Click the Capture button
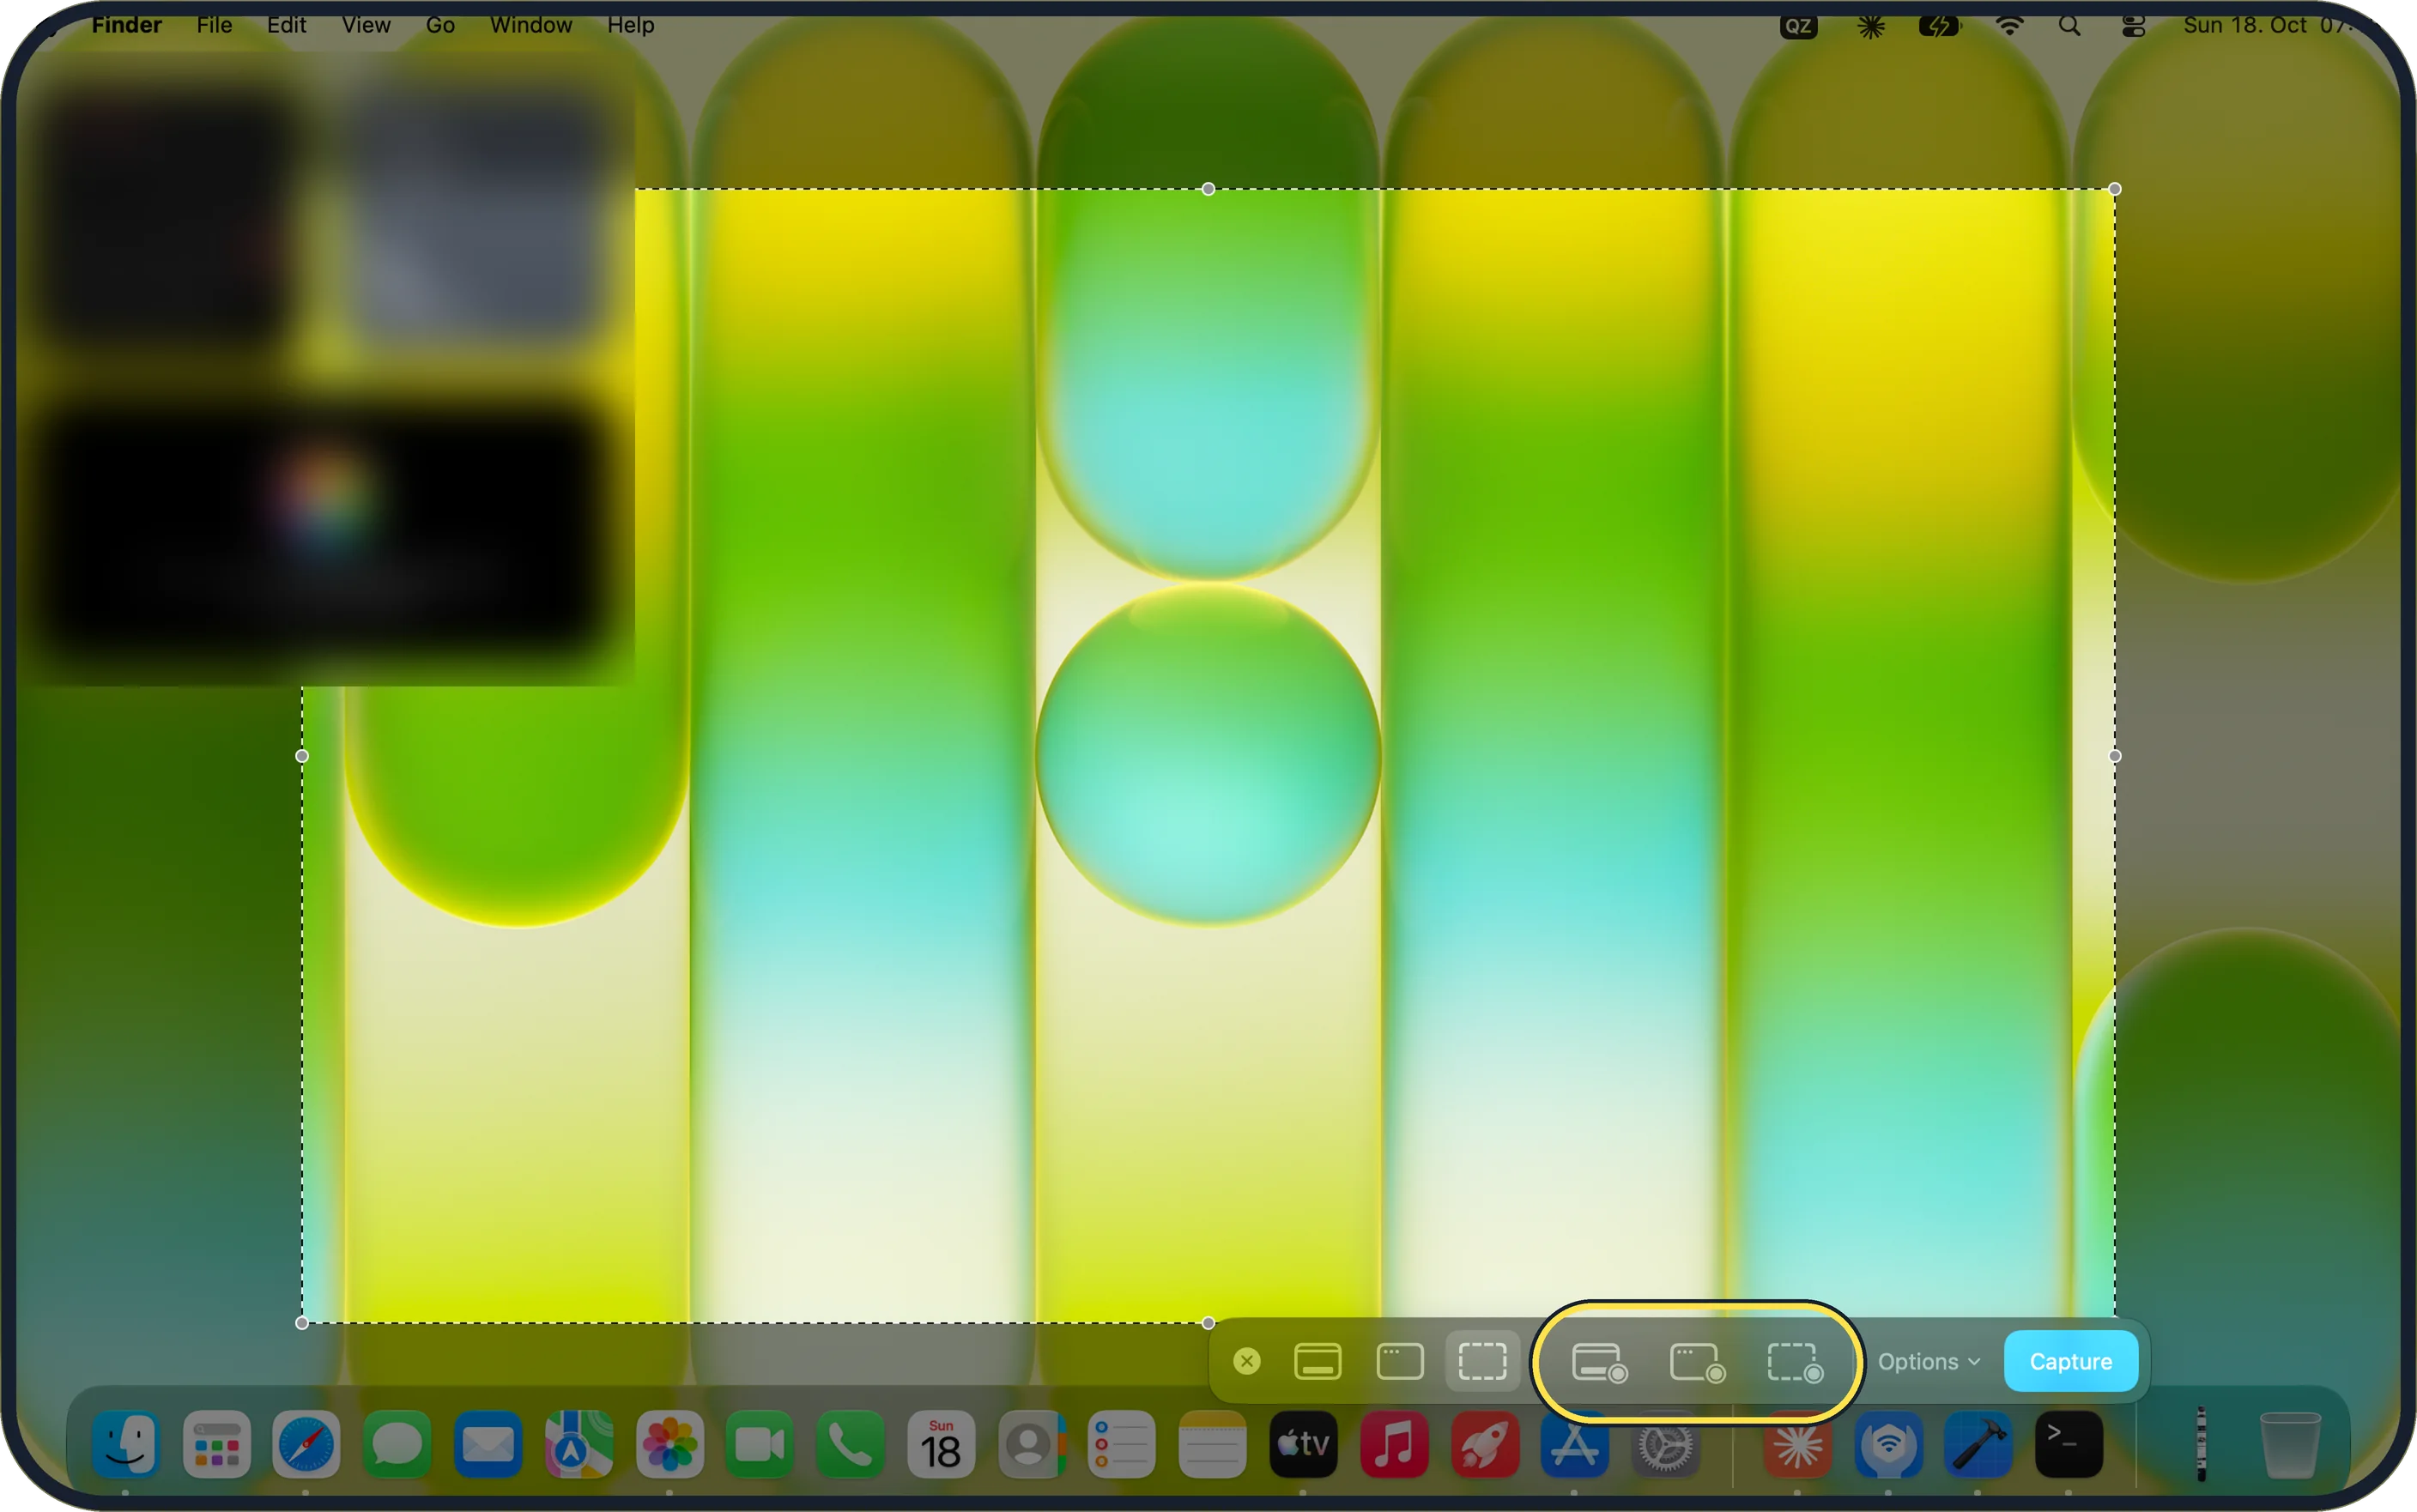 (2070, 1361)
